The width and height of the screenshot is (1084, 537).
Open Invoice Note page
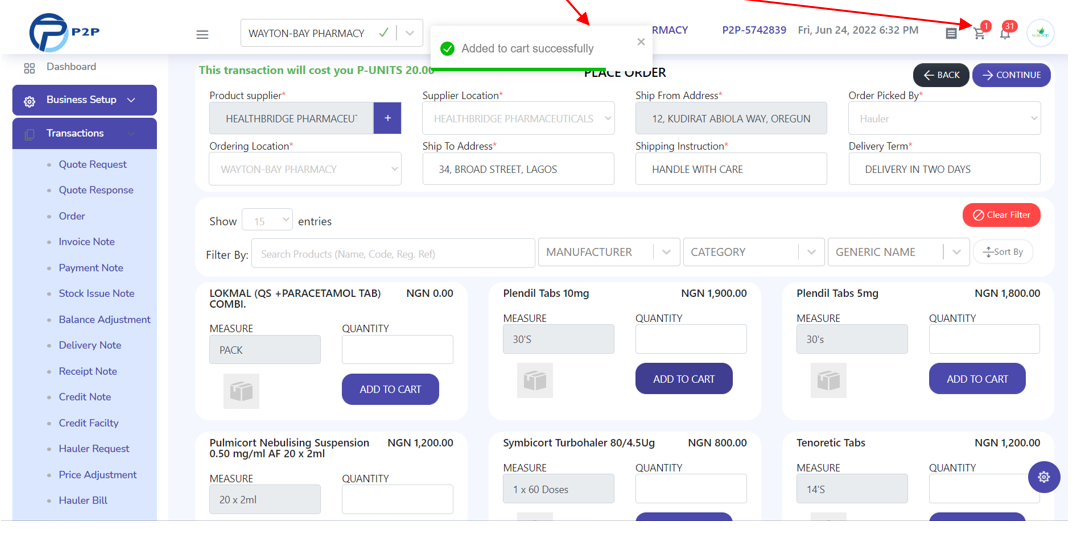click(86, 242)
